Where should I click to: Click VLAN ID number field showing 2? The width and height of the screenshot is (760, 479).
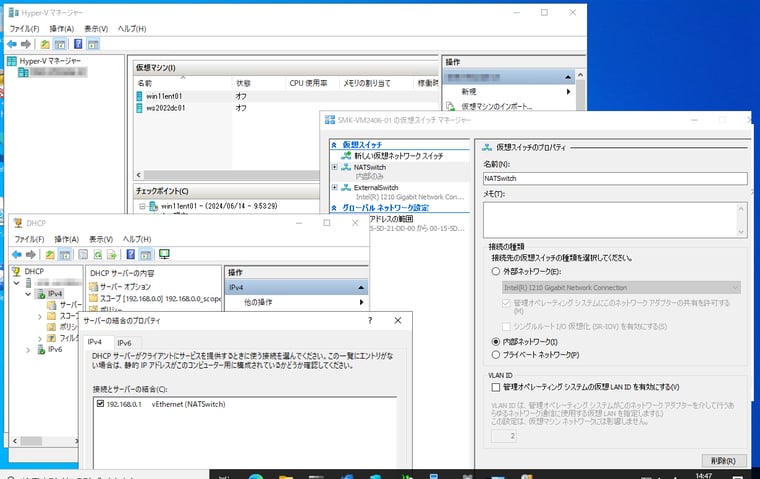coord(504,436)
